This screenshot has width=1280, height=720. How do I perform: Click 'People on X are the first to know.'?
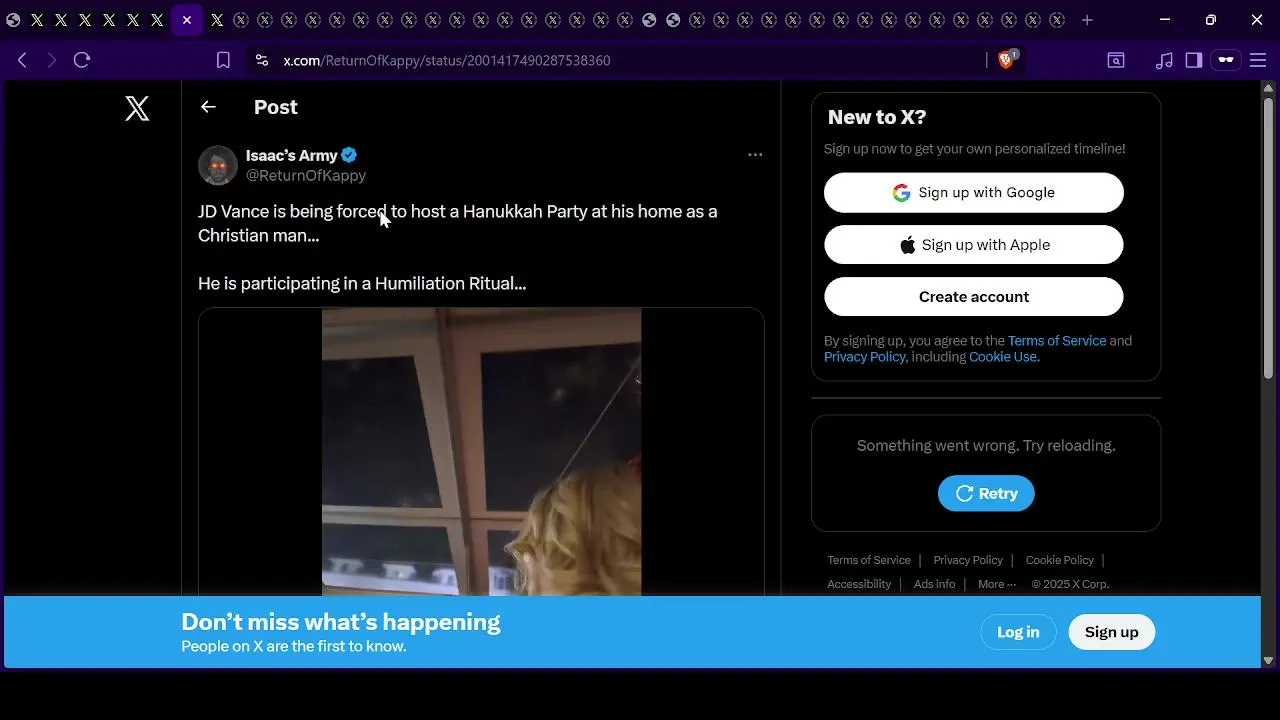294,647
